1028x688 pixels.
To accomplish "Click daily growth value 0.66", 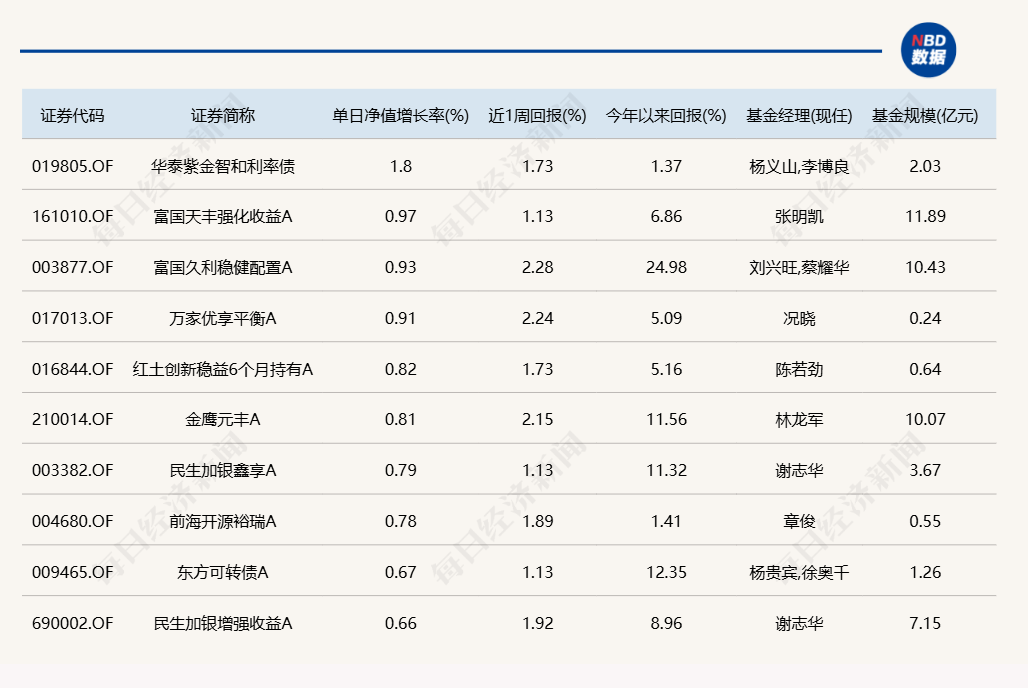I will [401, 623].
